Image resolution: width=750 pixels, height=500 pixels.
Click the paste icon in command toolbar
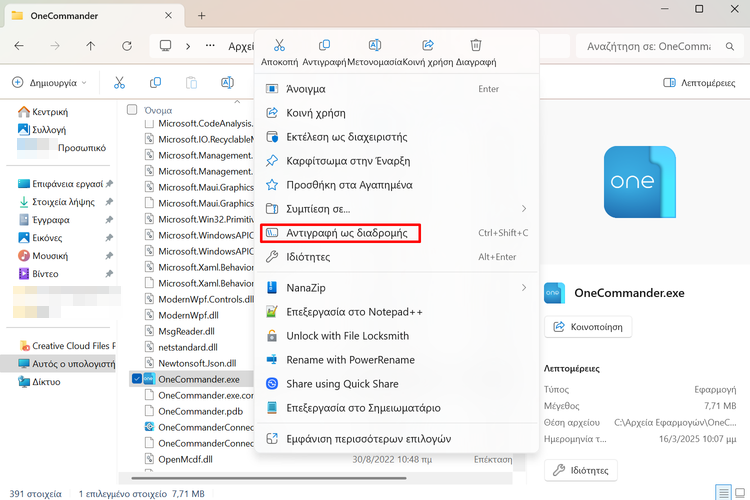click(191, 83)
